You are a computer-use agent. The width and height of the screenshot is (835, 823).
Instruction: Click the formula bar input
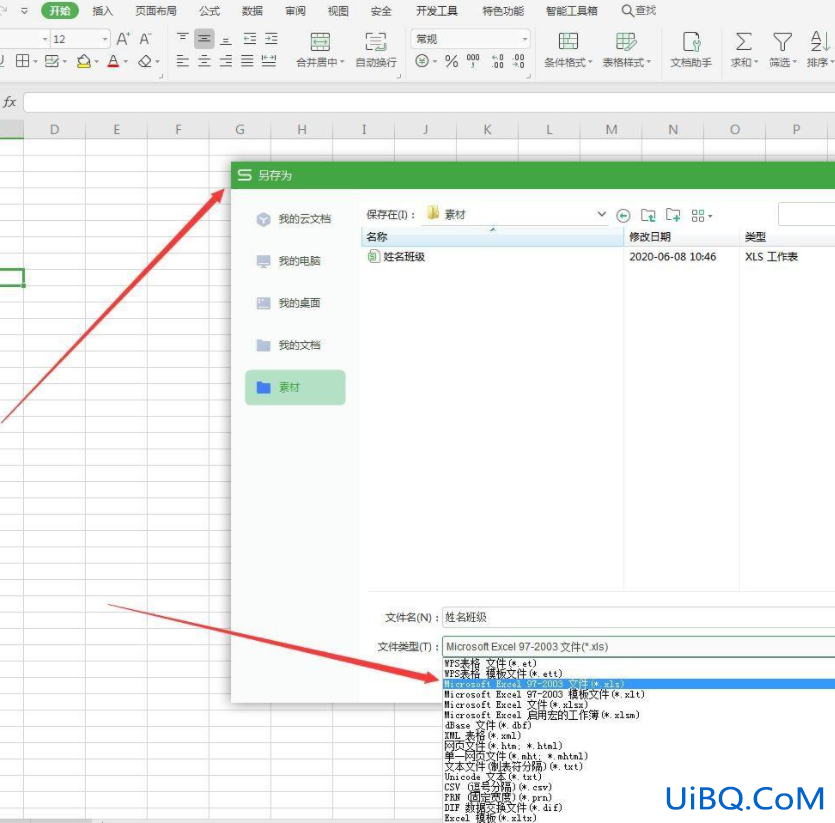tap(429, 102)
